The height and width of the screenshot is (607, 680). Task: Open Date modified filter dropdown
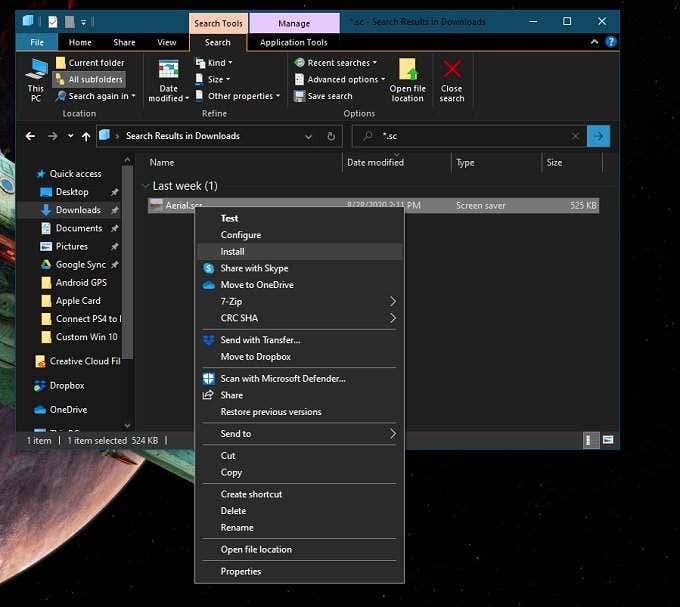tap(168, 81)
